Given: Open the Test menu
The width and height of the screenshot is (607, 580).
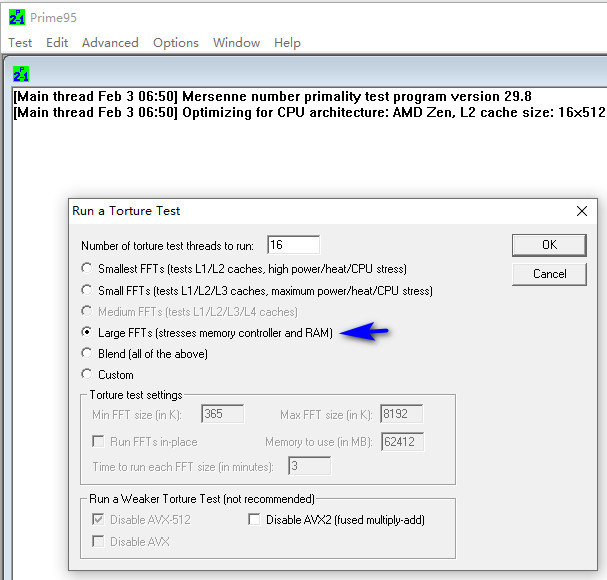Looking at the screenshot, I should pyautogui.click(x=20, y=43).
